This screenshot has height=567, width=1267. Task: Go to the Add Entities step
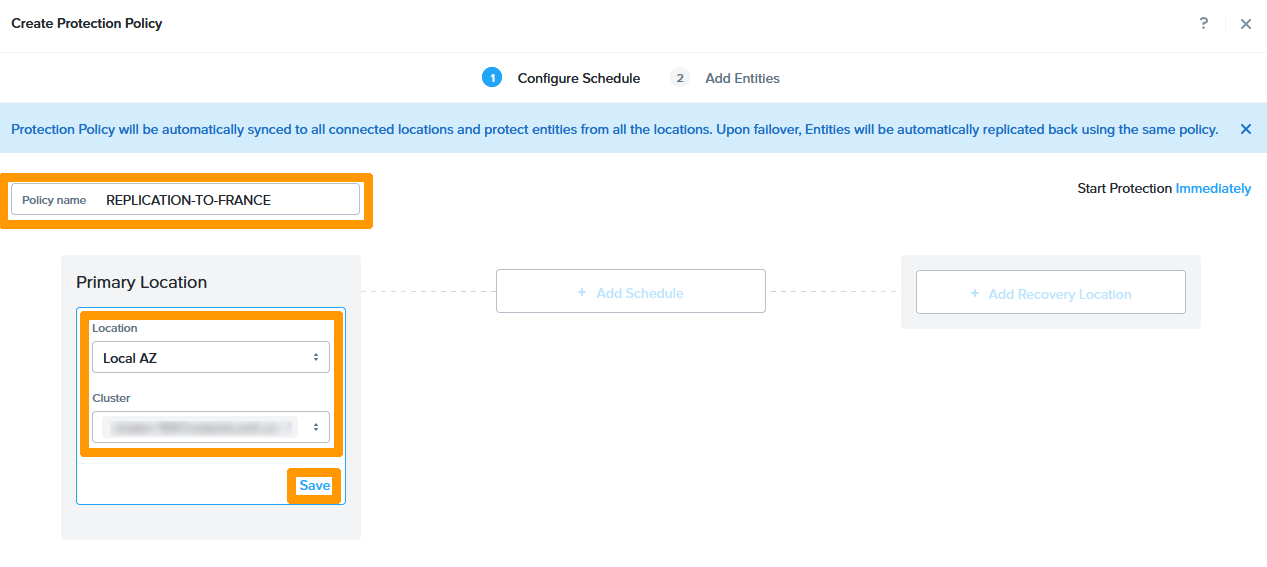tap(742, 78)
